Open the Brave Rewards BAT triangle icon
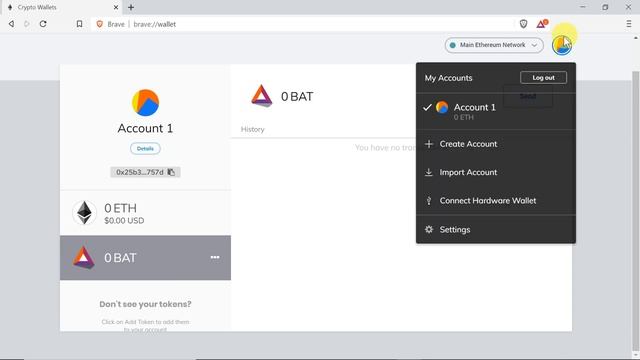 point(542,24)
